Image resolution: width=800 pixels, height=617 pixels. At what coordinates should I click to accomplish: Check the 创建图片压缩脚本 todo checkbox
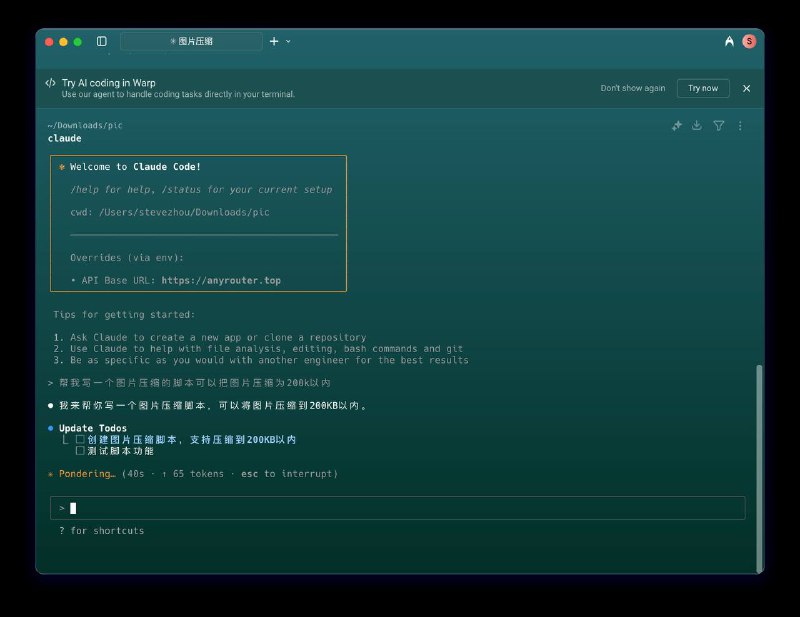click(79, 439)
